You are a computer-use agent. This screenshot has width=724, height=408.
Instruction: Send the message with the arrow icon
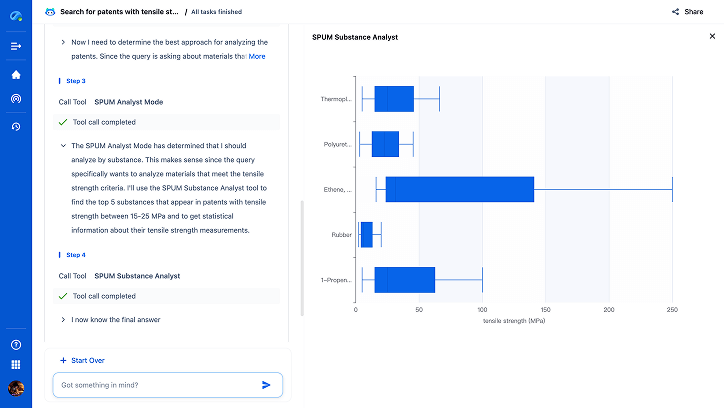(x=266, y=385)
